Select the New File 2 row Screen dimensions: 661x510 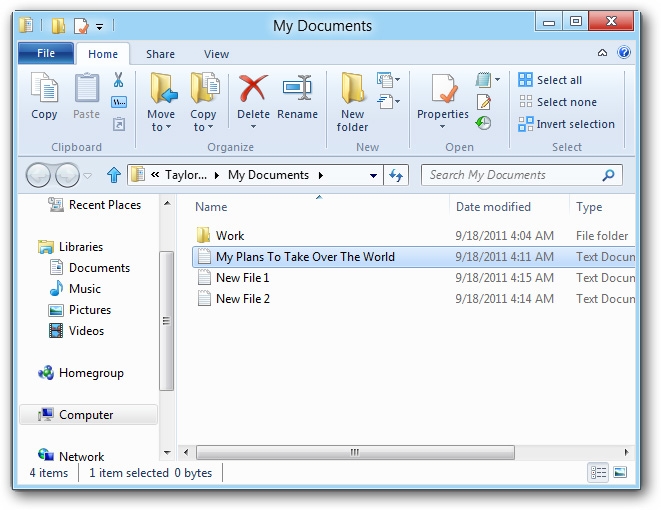pyautogui.click(x=414, y=298)
